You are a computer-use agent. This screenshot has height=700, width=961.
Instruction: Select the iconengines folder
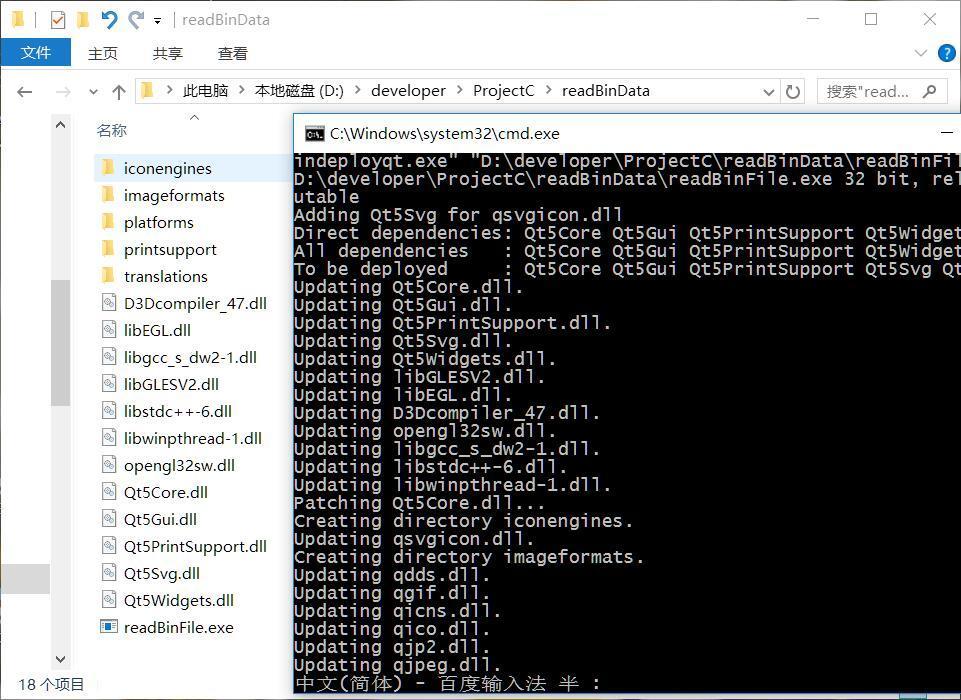[167, 168]
